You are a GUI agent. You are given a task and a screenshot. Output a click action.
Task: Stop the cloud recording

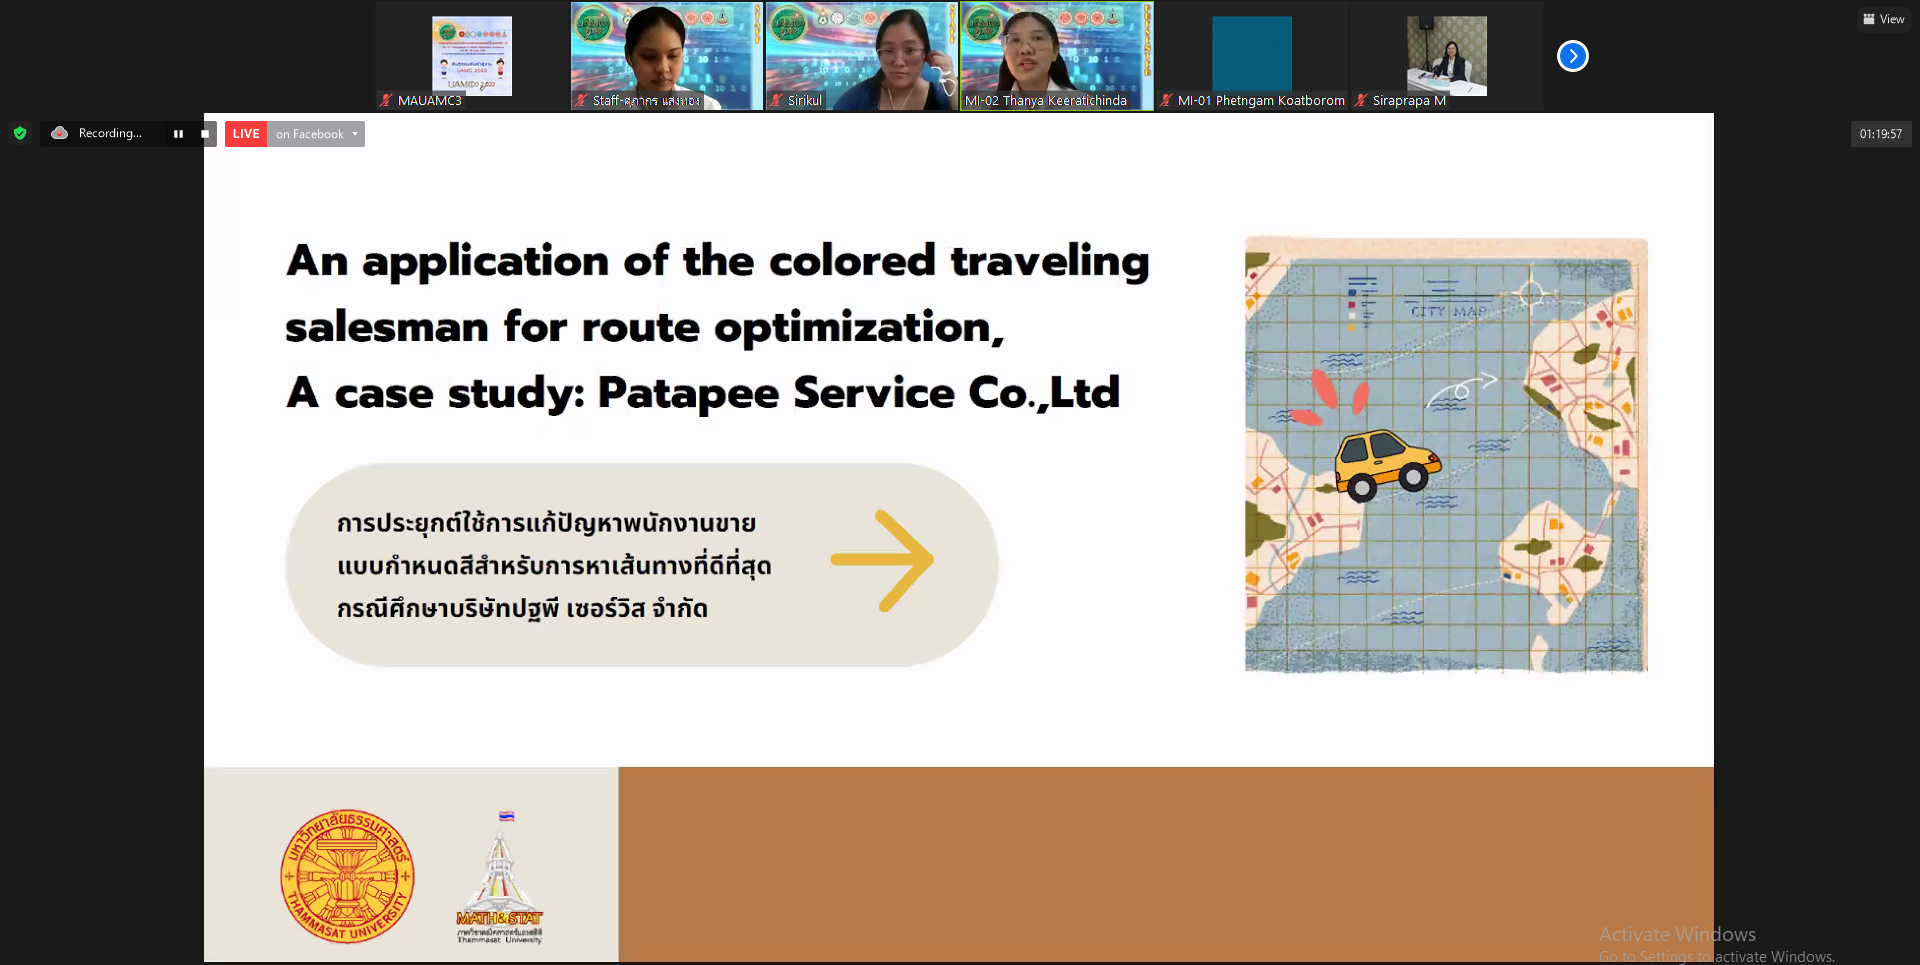coord(205,134)
